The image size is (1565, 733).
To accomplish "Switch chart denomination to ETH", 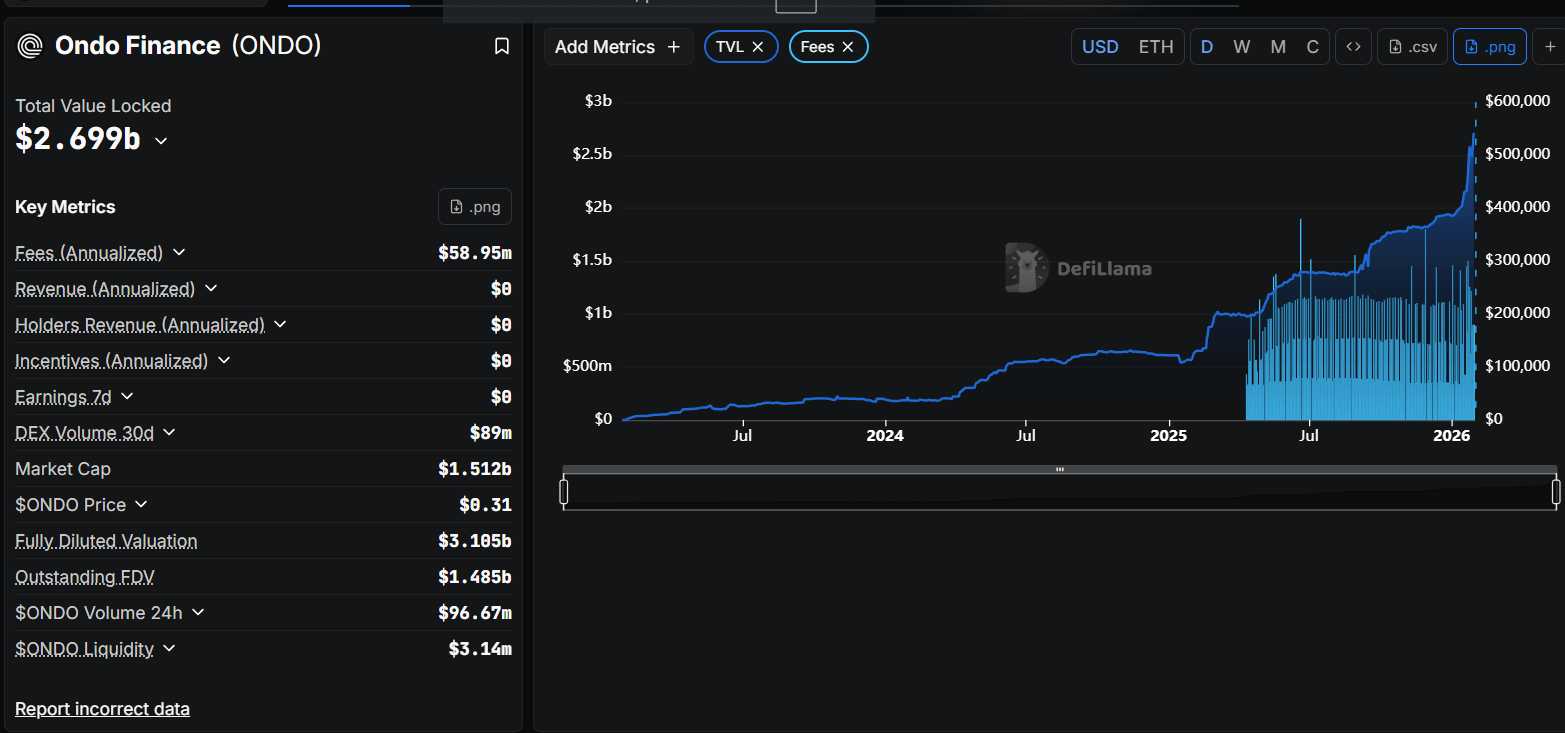I will (1156, 47).
